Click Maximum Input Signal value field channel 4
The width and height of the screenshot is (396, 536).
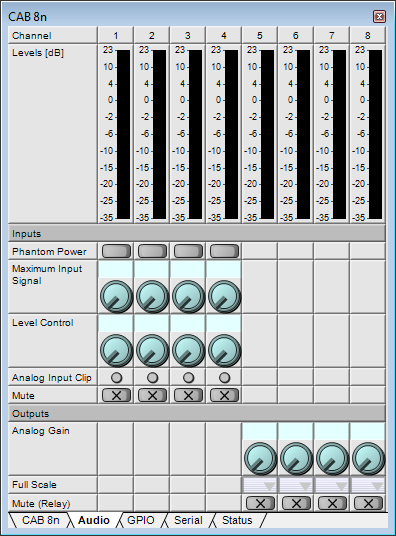(224, 269)
